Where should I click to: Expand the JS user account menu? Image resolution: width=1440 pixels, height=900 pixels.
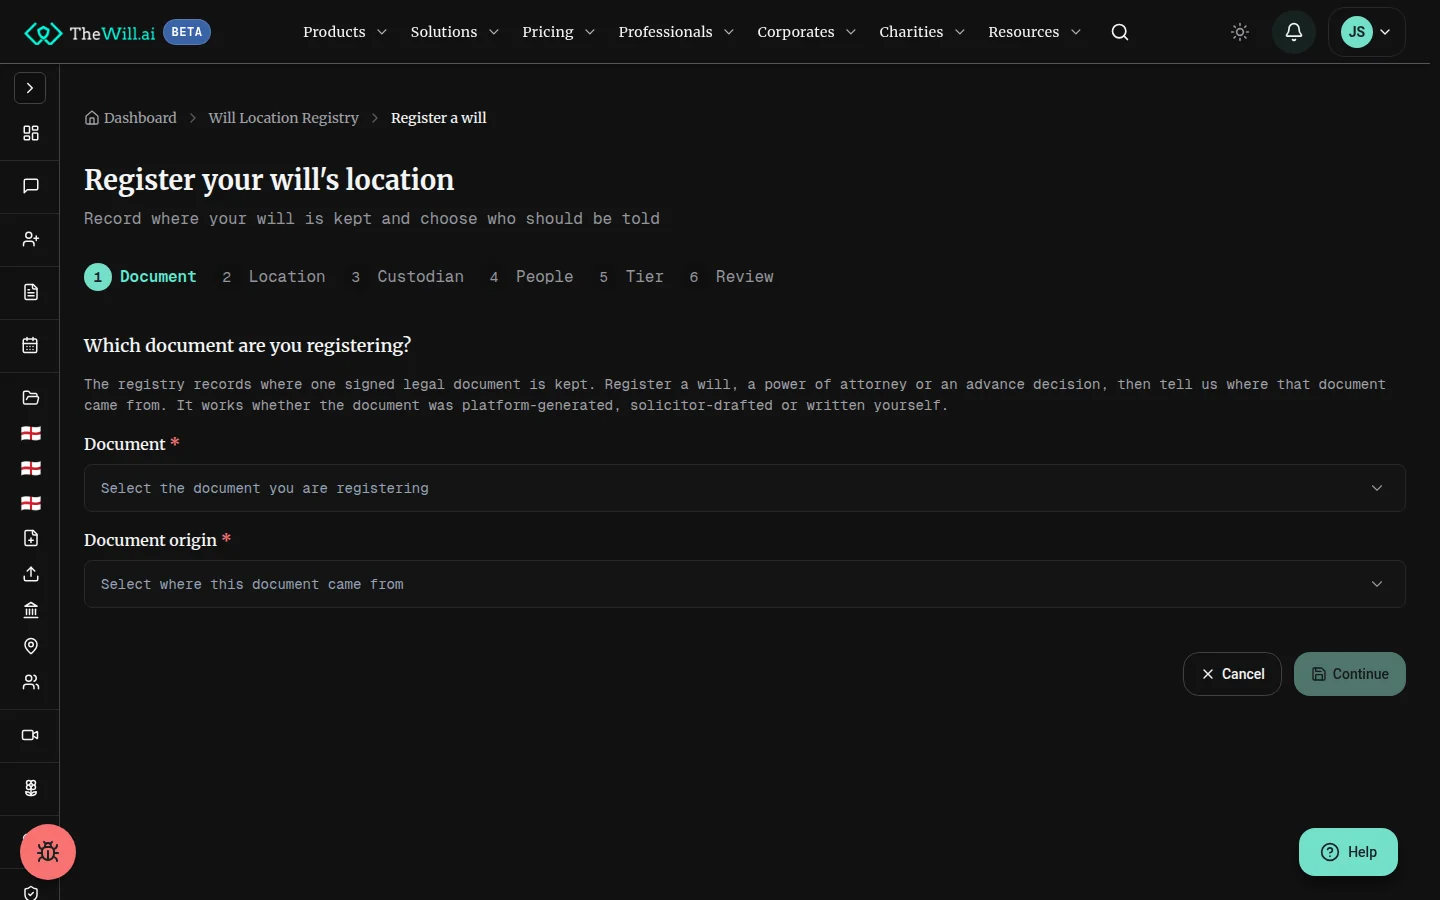coord(1367,32)
